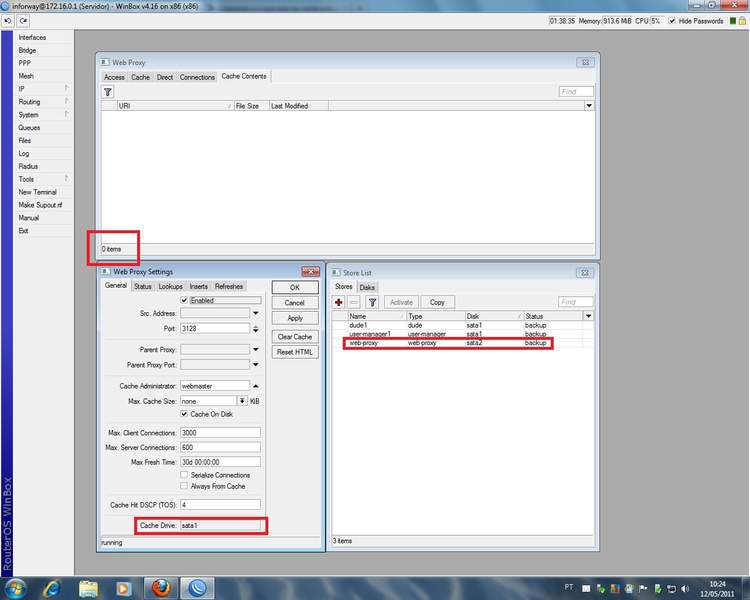Click the Web Proxy window title icon

[105, 62]
